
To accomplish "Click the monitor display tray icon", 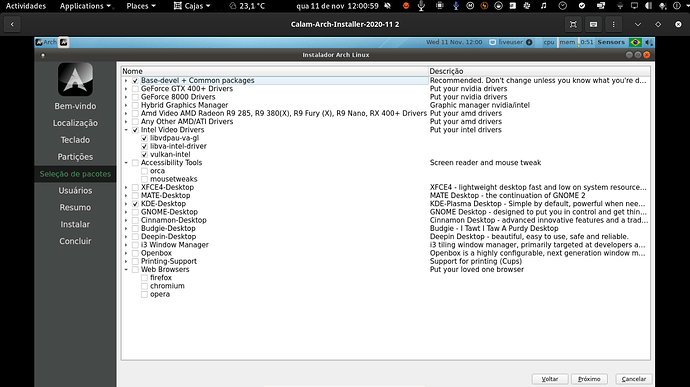I will coord(634,6).
